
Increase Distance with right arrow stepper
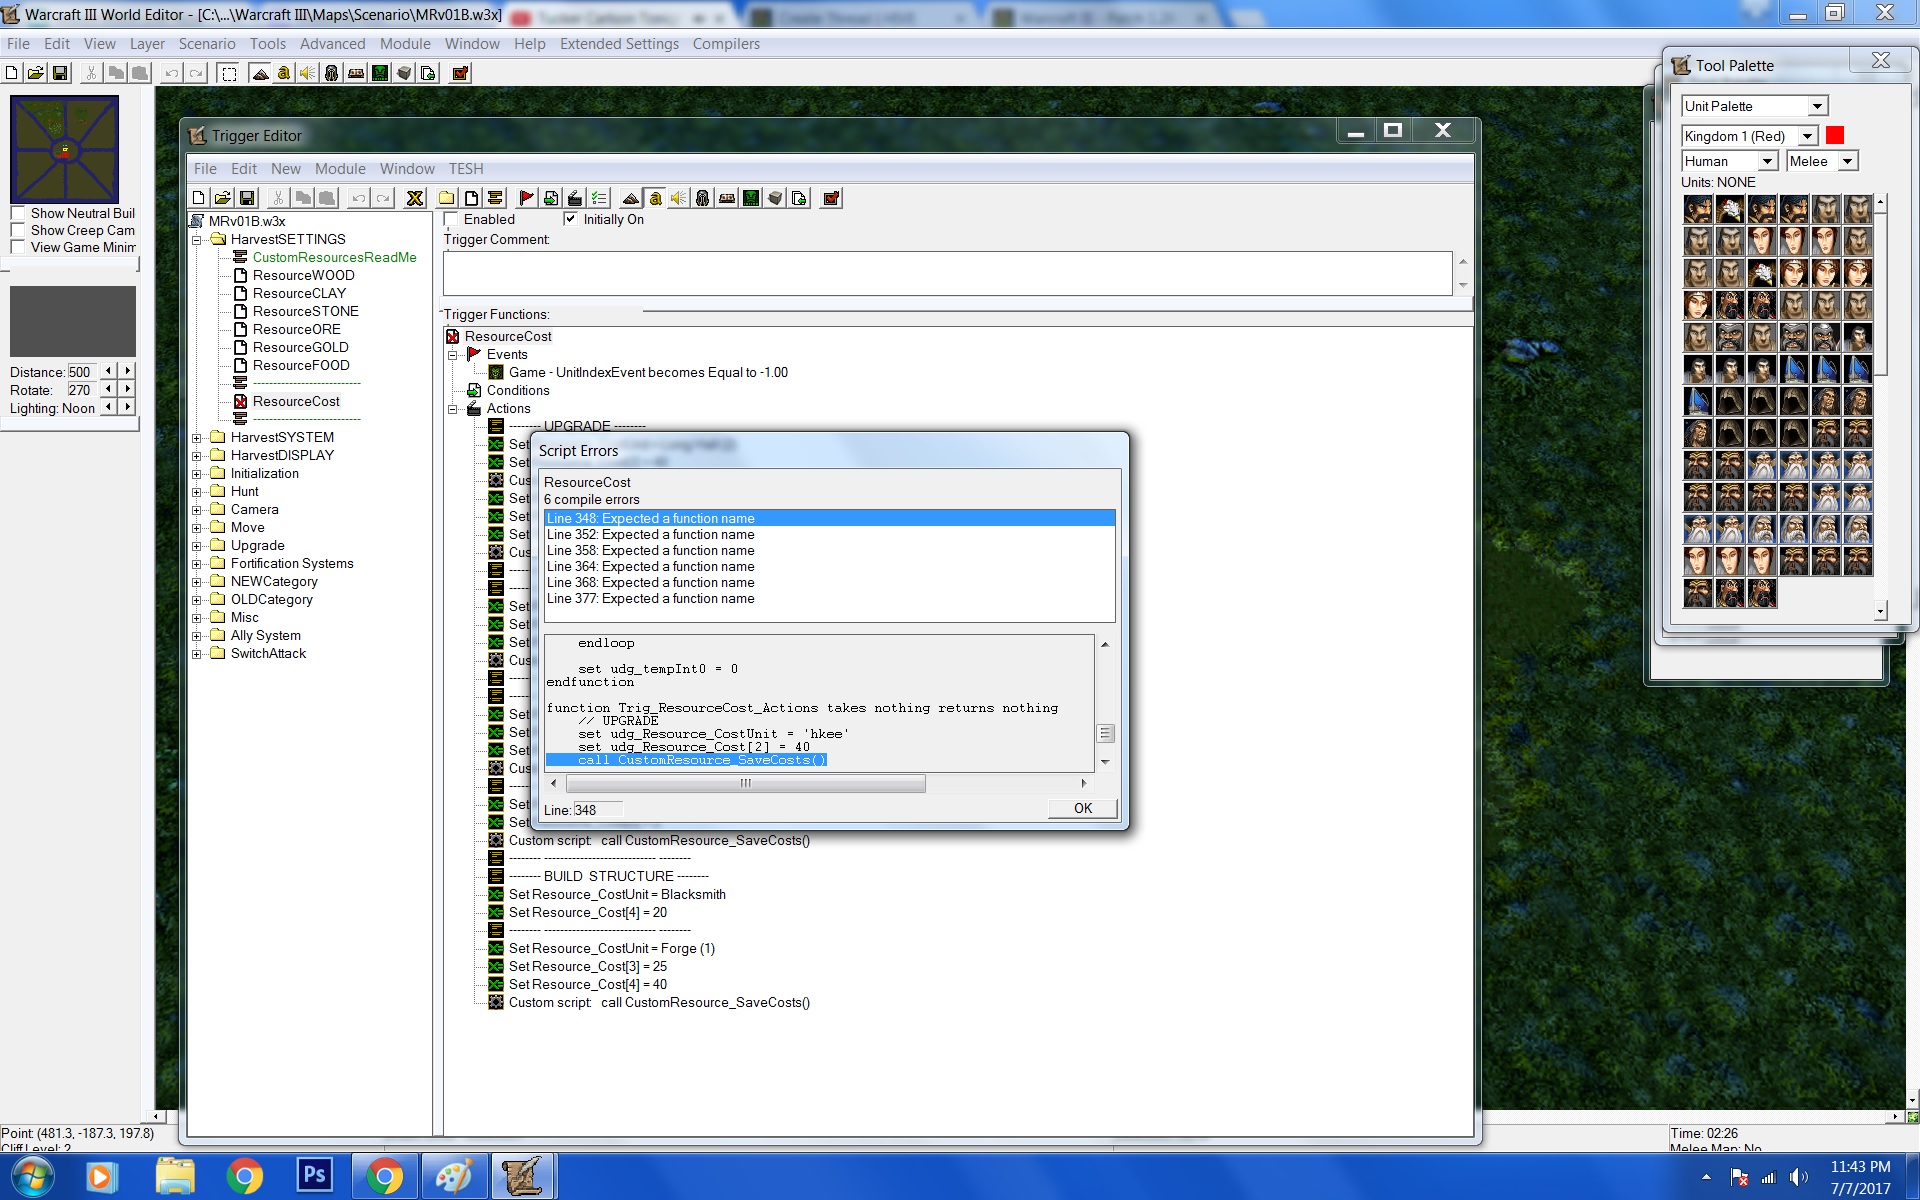click(127, 371)
